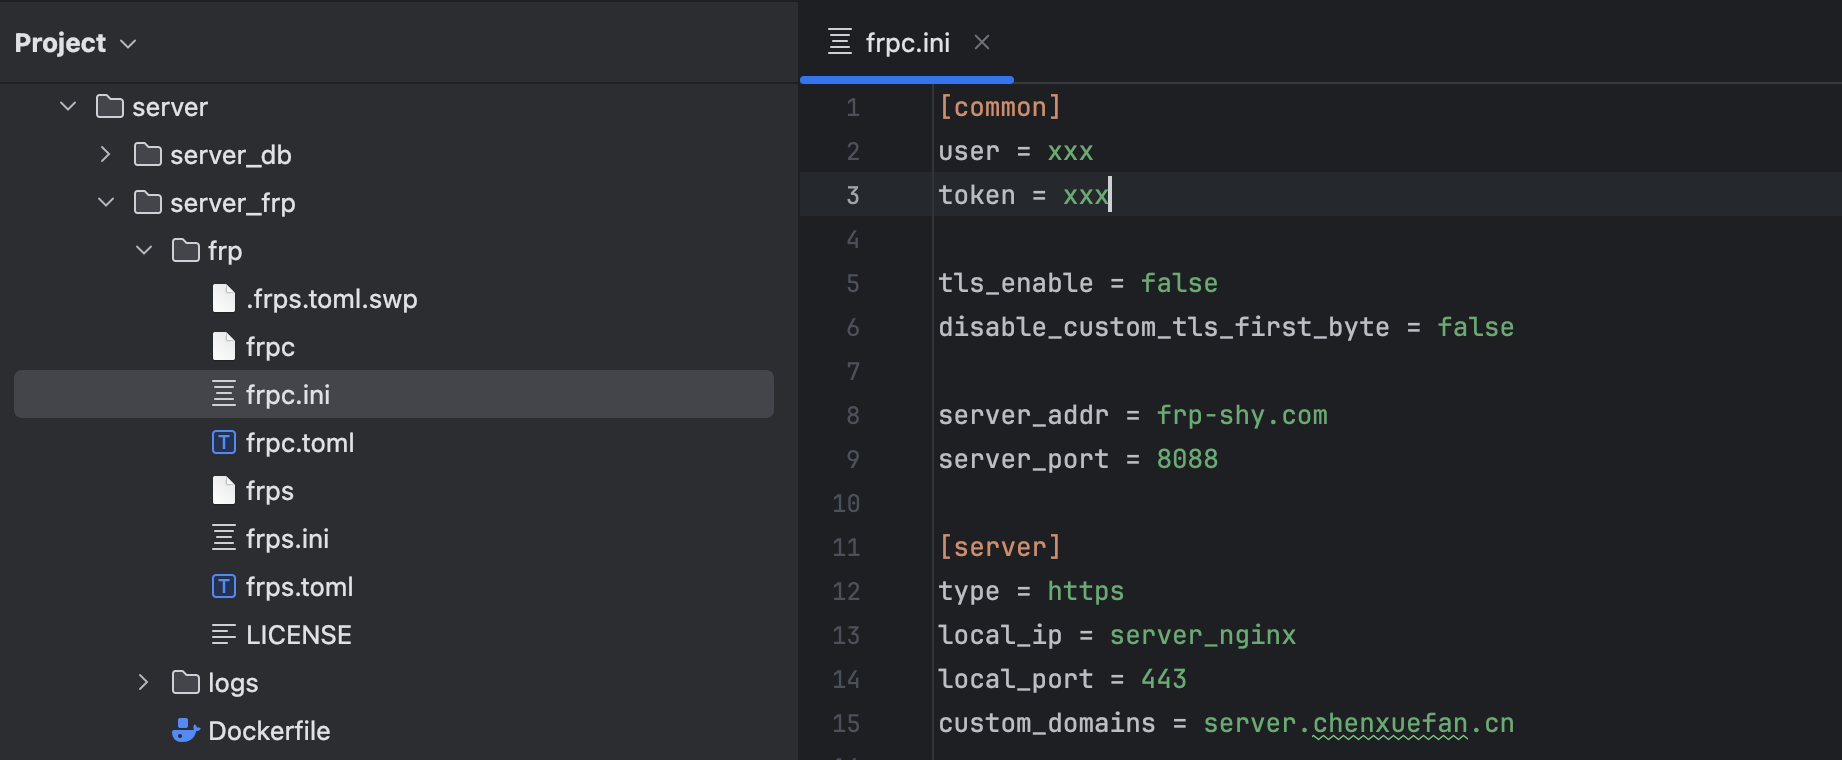The height and width of the screenshot is (760, 1842).
Task: Click the .frps.toml.swp file icon
Action: click(224, 299)
